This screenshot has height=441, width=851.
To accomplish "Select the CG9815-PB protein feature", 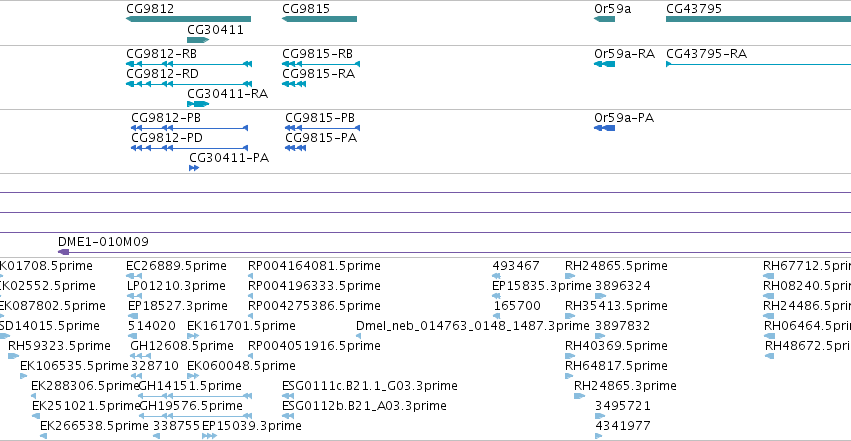I will click(322, 128).
